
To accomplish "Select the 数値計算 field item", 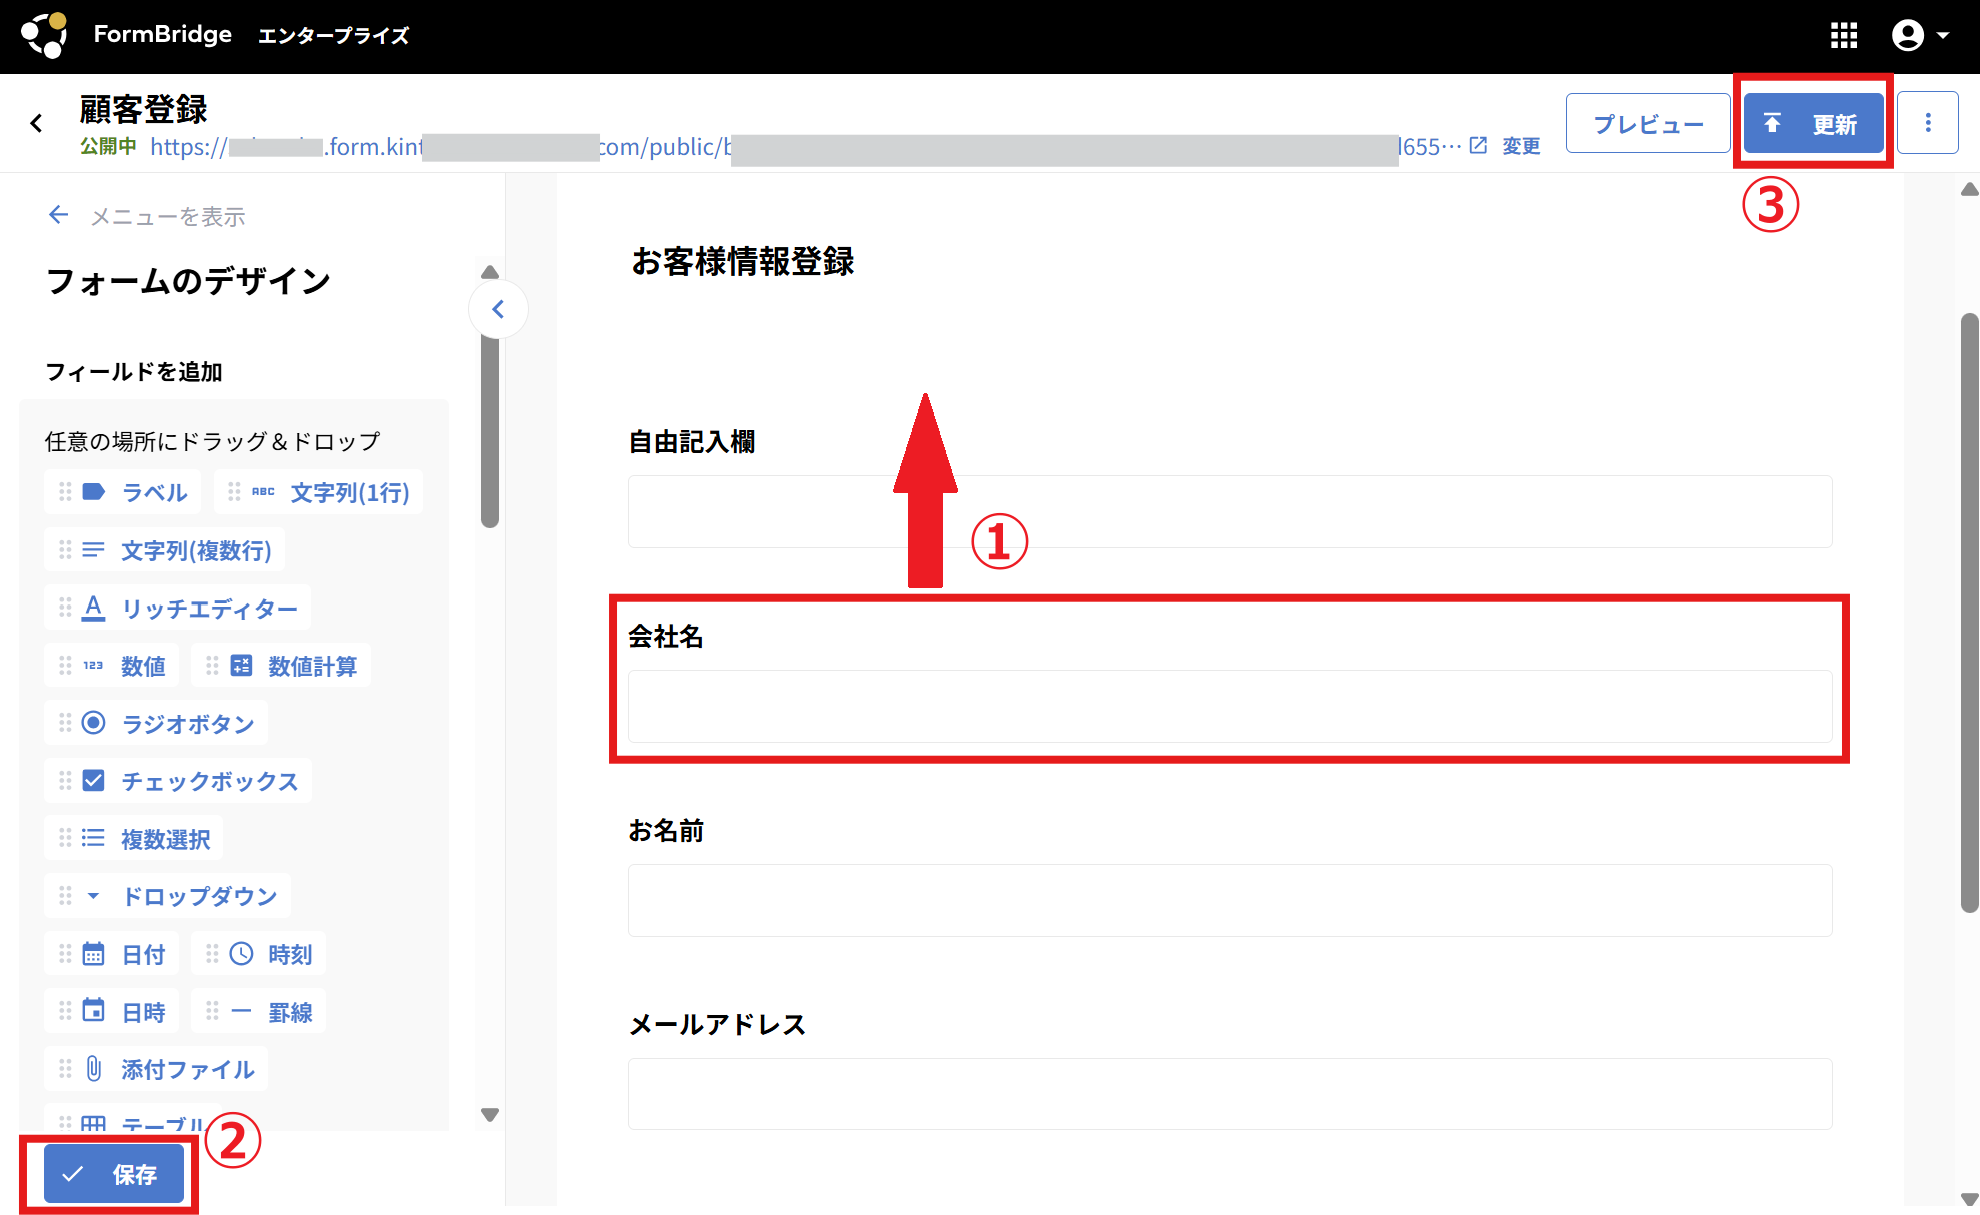I will click(281, 666).
